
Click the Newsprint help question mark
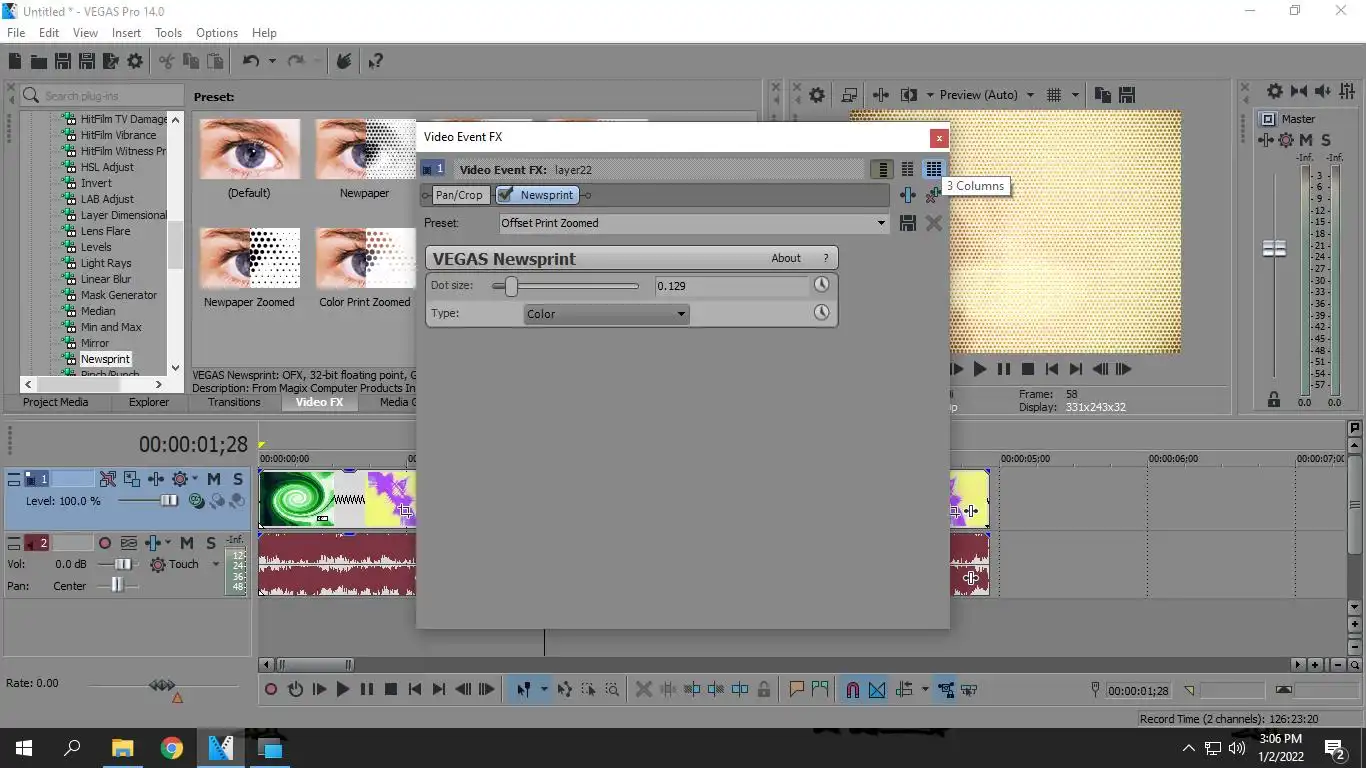(825, 258)
